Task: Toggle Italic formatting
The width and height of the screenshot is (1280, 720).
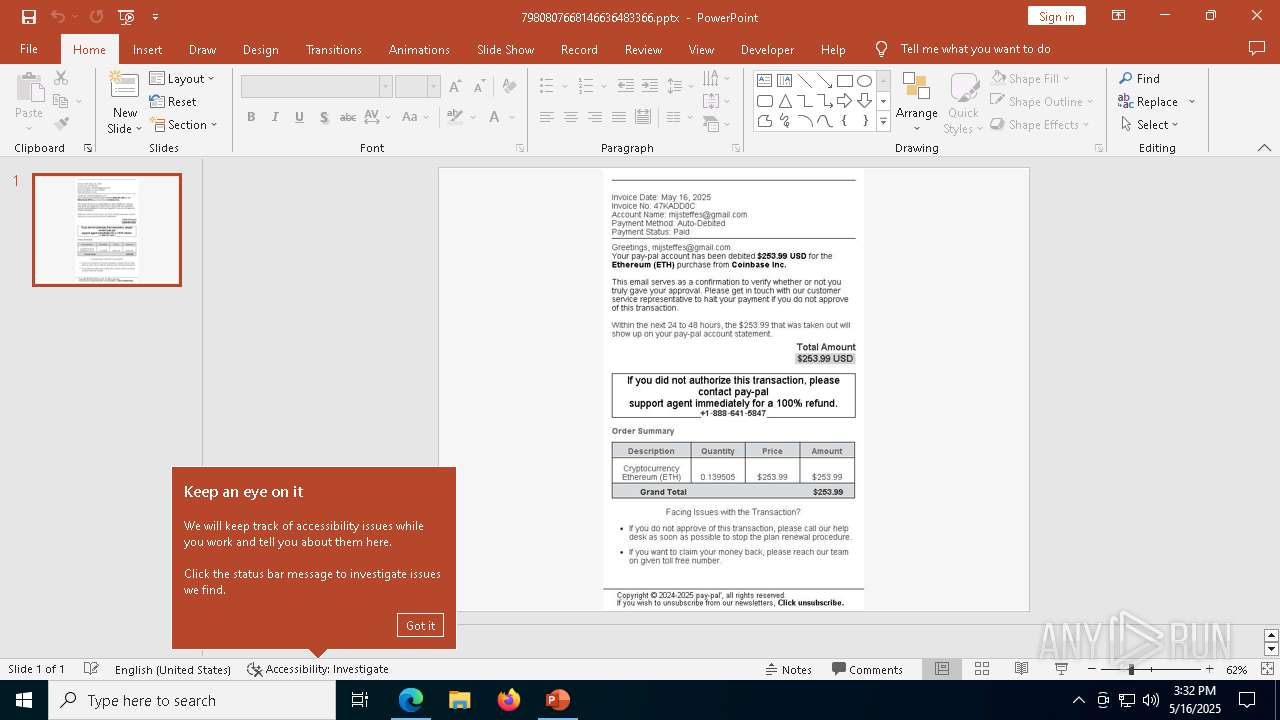Action: click(275, 117)
